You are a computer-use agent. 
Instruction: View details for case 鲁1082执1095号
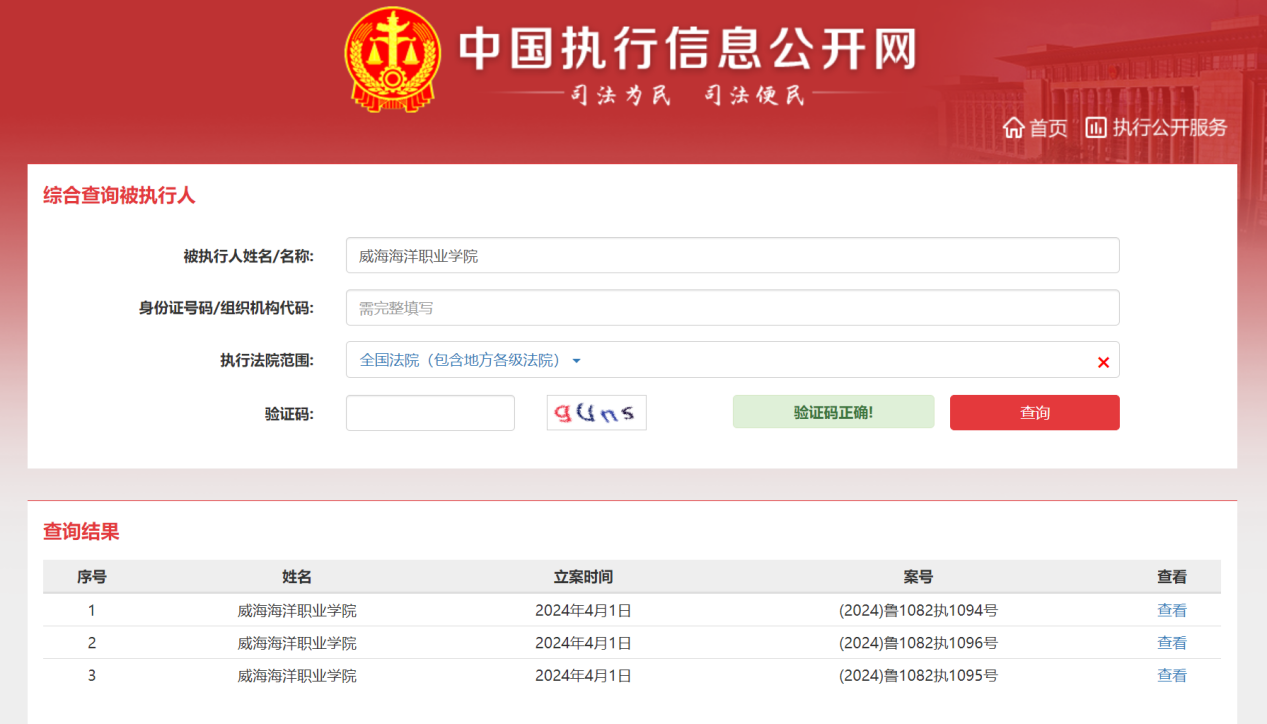click(1172, 676)
